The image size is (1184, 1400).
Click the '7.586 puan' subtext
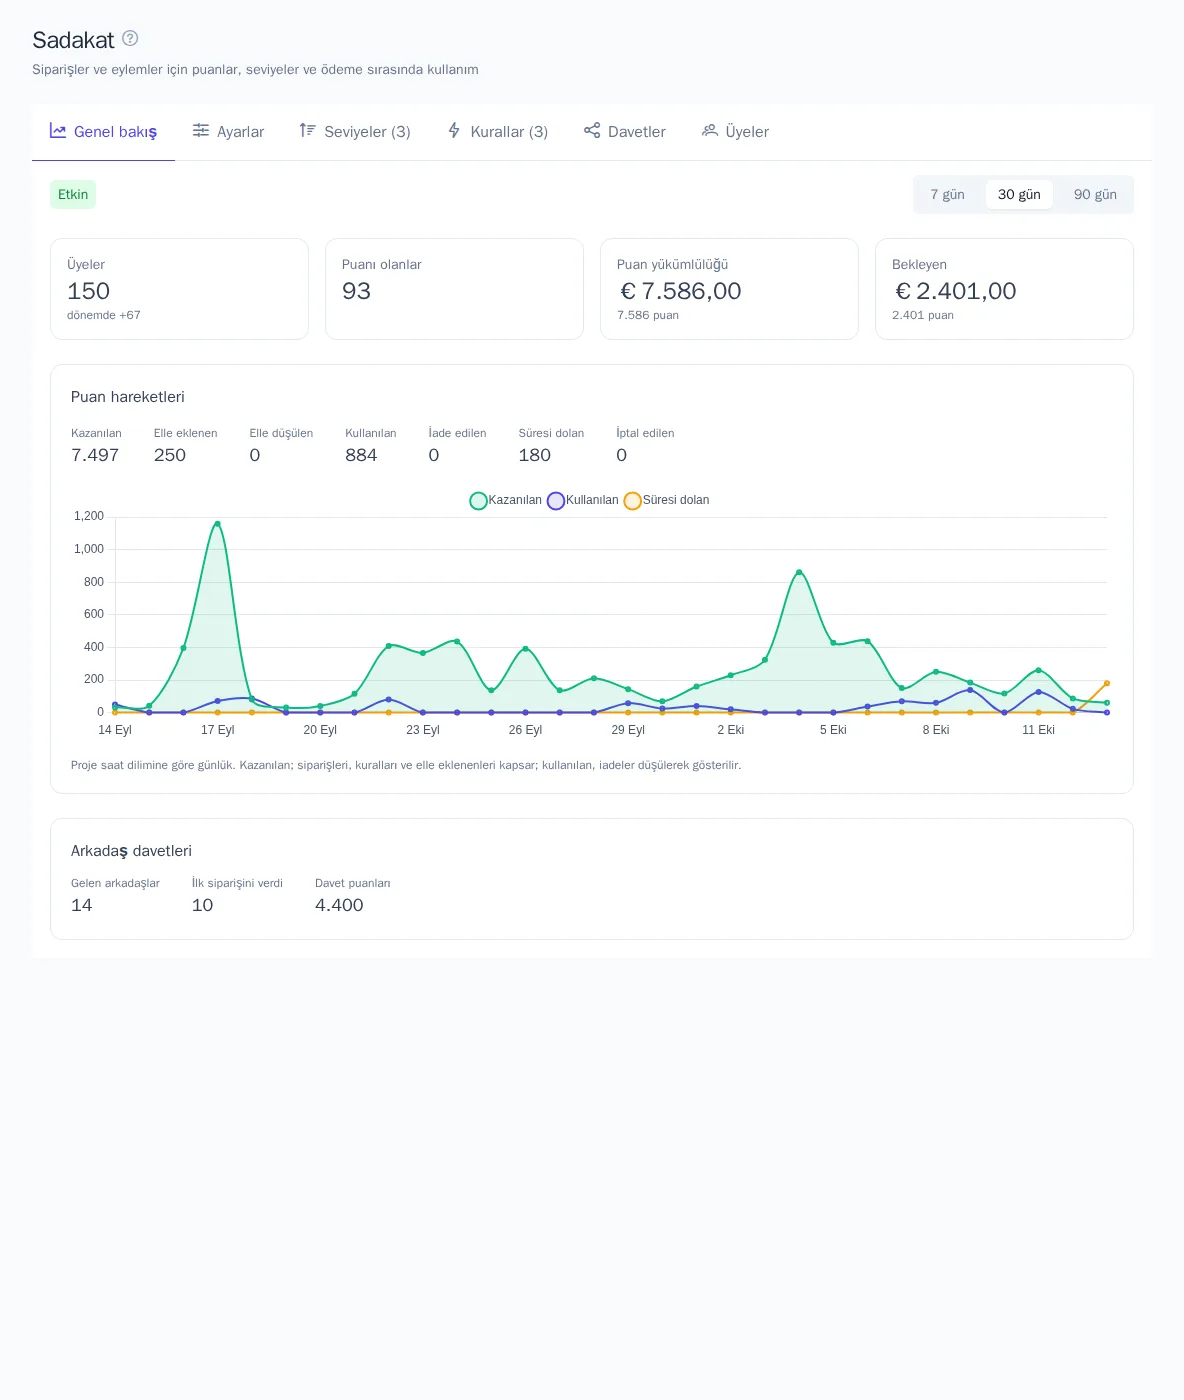pyautogui.click(x=648, y=315)
